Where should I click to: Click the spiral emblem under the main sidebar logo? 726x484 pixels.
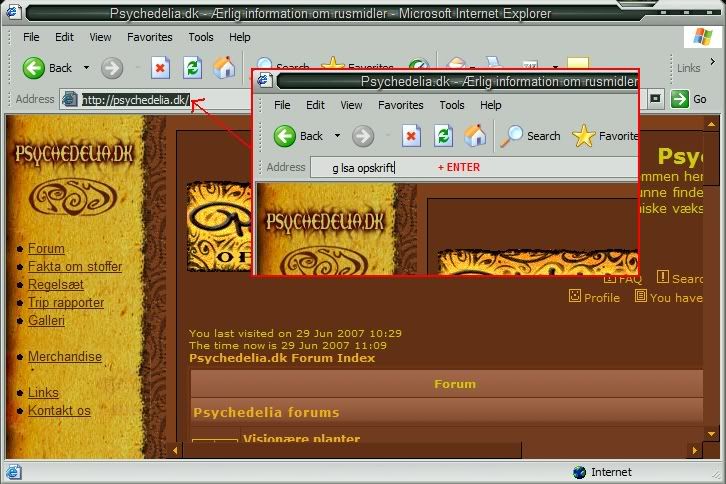point(73,198)
